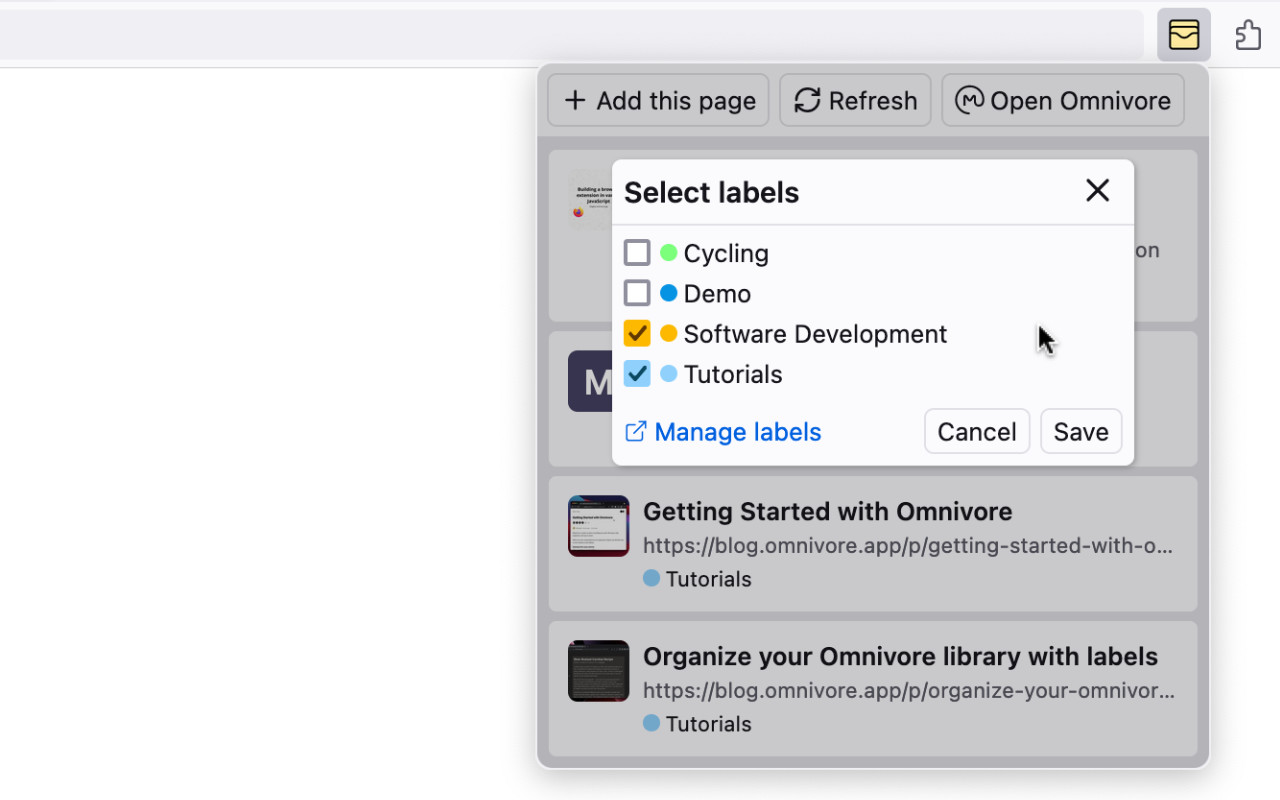Click the orange Software Development color dot
The height and width of the screenshot is (800, 1280).
pyautogui.click(x=669, y=333)
